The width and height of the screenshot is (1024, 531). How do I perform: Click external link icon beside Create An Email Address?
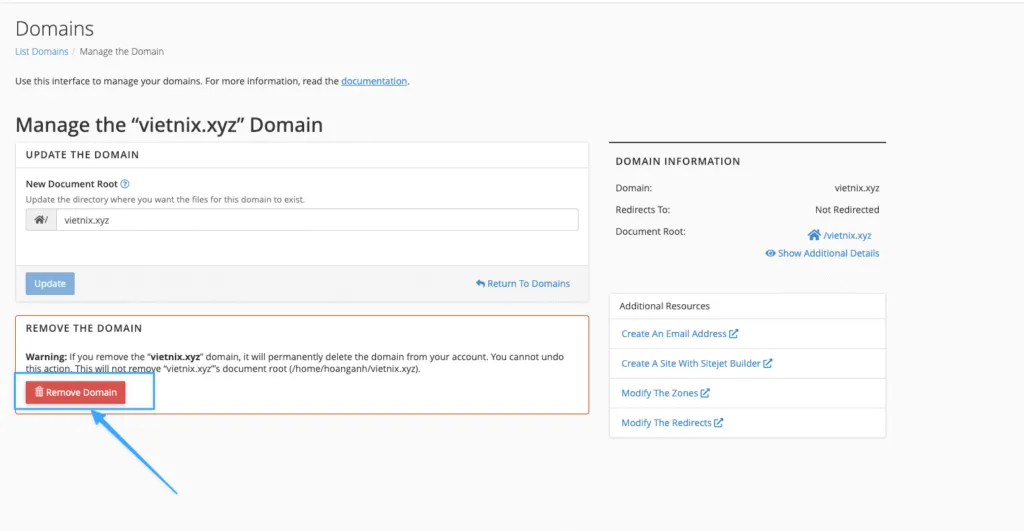click(x=734, y=334)
